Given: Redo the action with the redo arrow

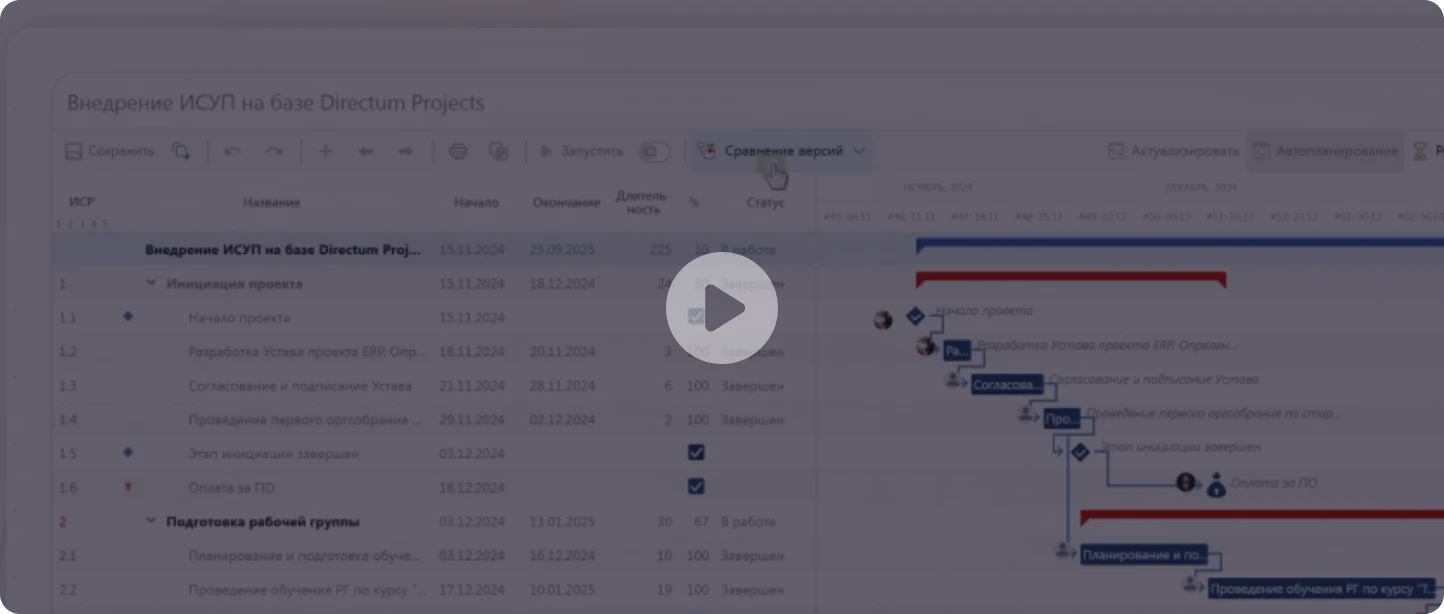Looking at the screenshot, I should point(273,151).
